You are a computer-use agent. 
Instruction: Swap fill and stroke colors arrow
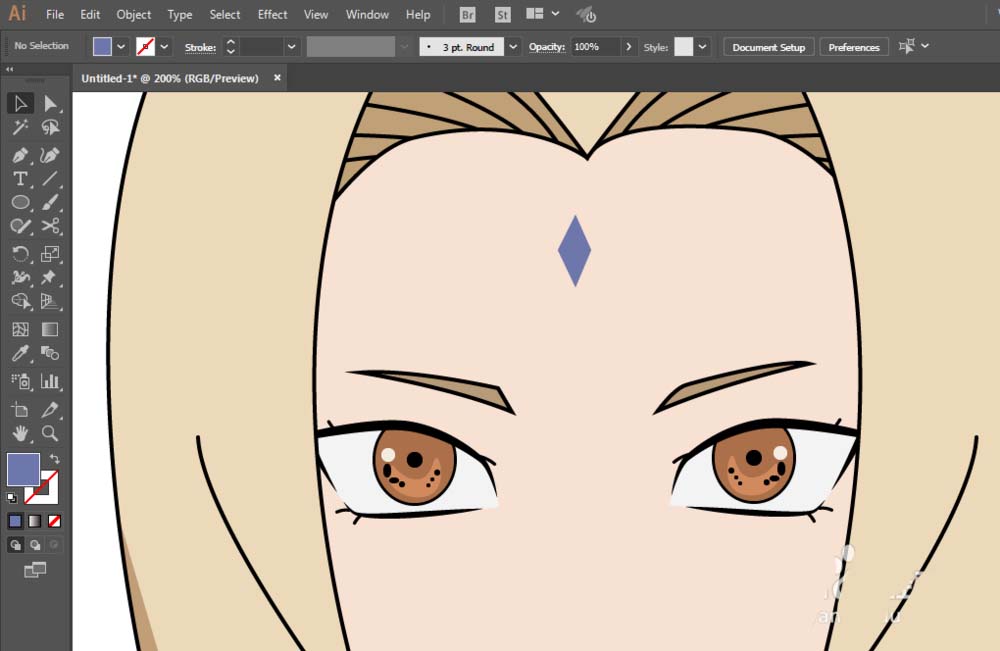point(55,458)
